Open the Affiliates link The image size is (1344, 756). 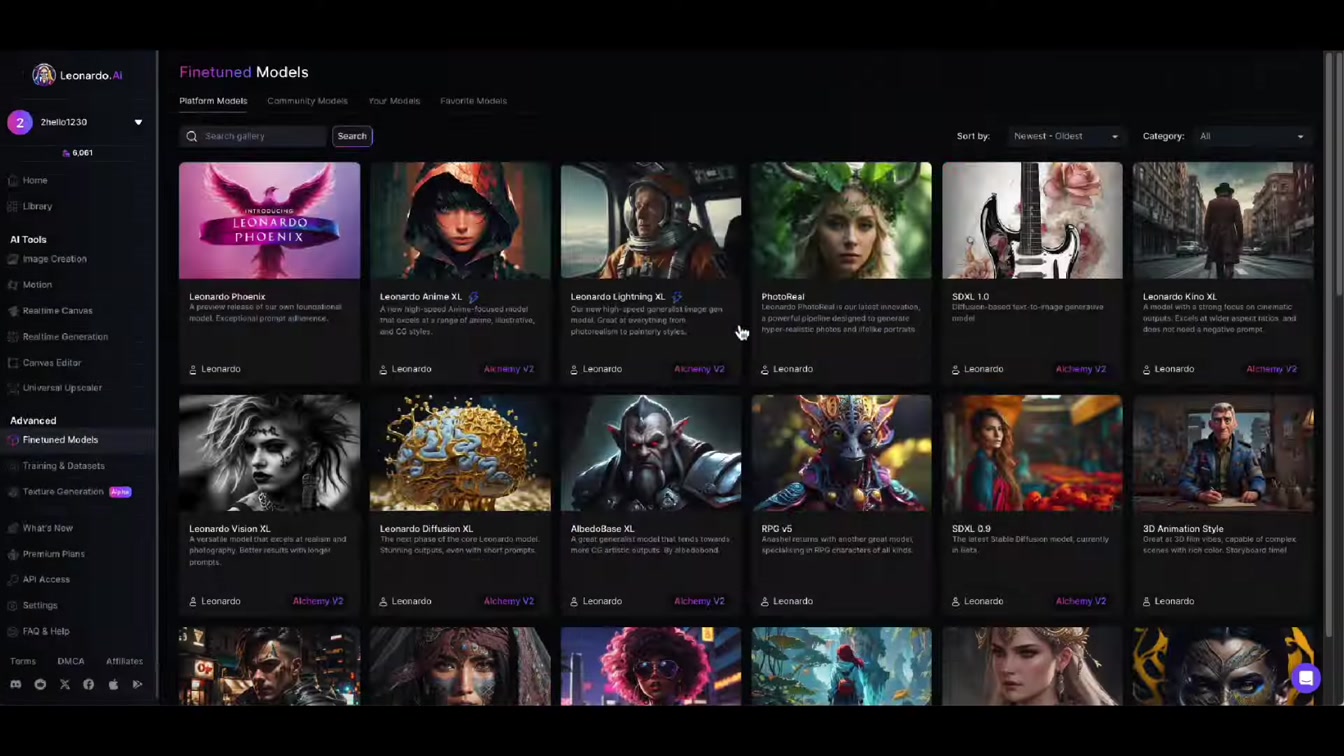(x=124, y=661)
